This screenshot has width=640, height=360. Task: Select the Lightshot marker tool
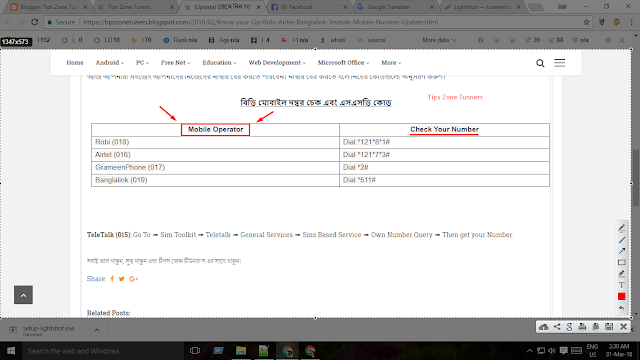pos(622,273)
